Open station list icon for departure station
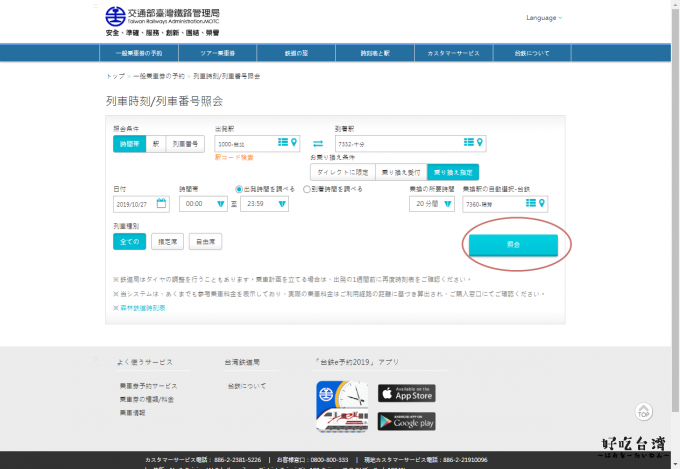 (283, 143)
